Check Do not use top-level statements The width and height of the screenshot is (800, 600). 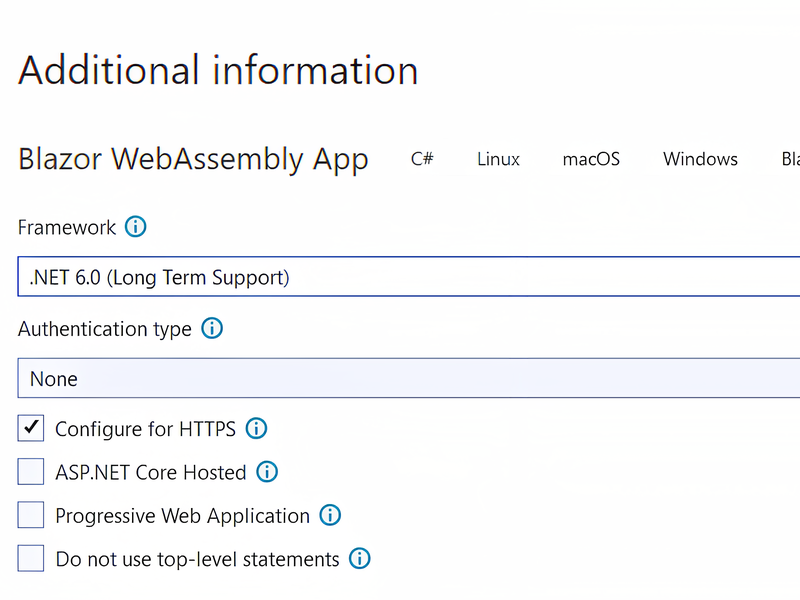[31, 558]
